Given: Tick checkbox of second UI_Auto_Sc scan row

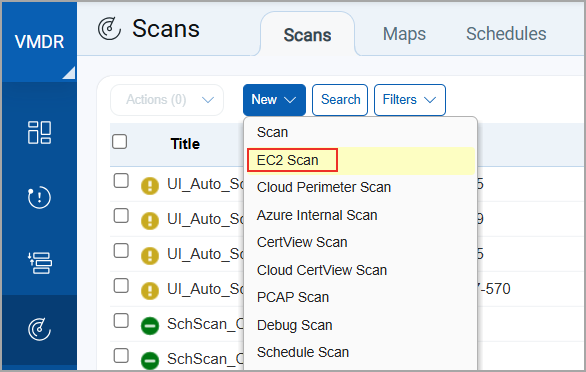Looking at the screenshot, I should point(121,216).
